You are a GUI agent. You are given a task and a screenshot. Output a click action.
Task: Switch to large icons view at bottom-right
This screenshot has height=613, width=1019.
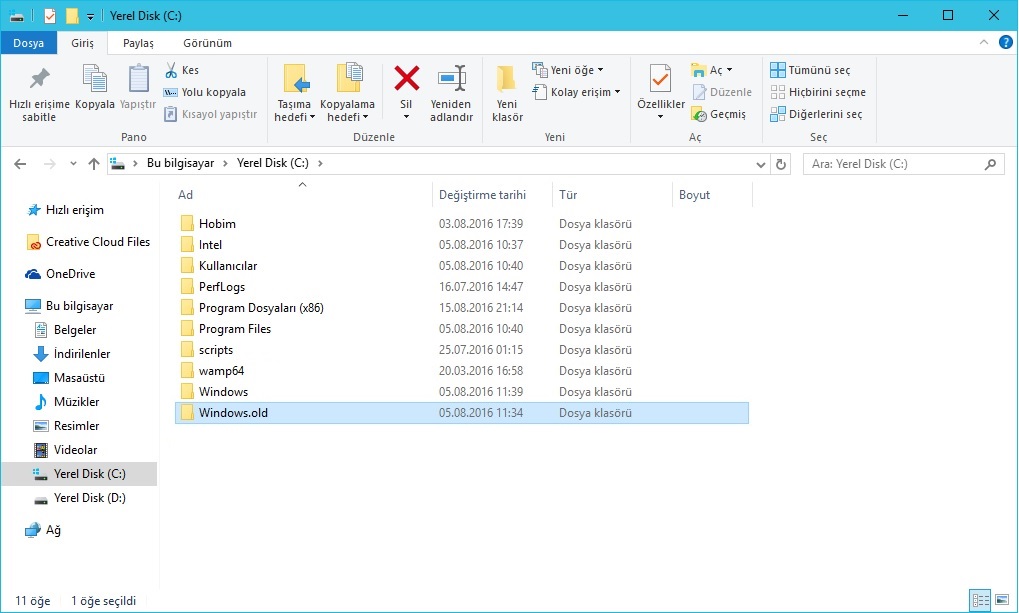[x=1001, y=600]
